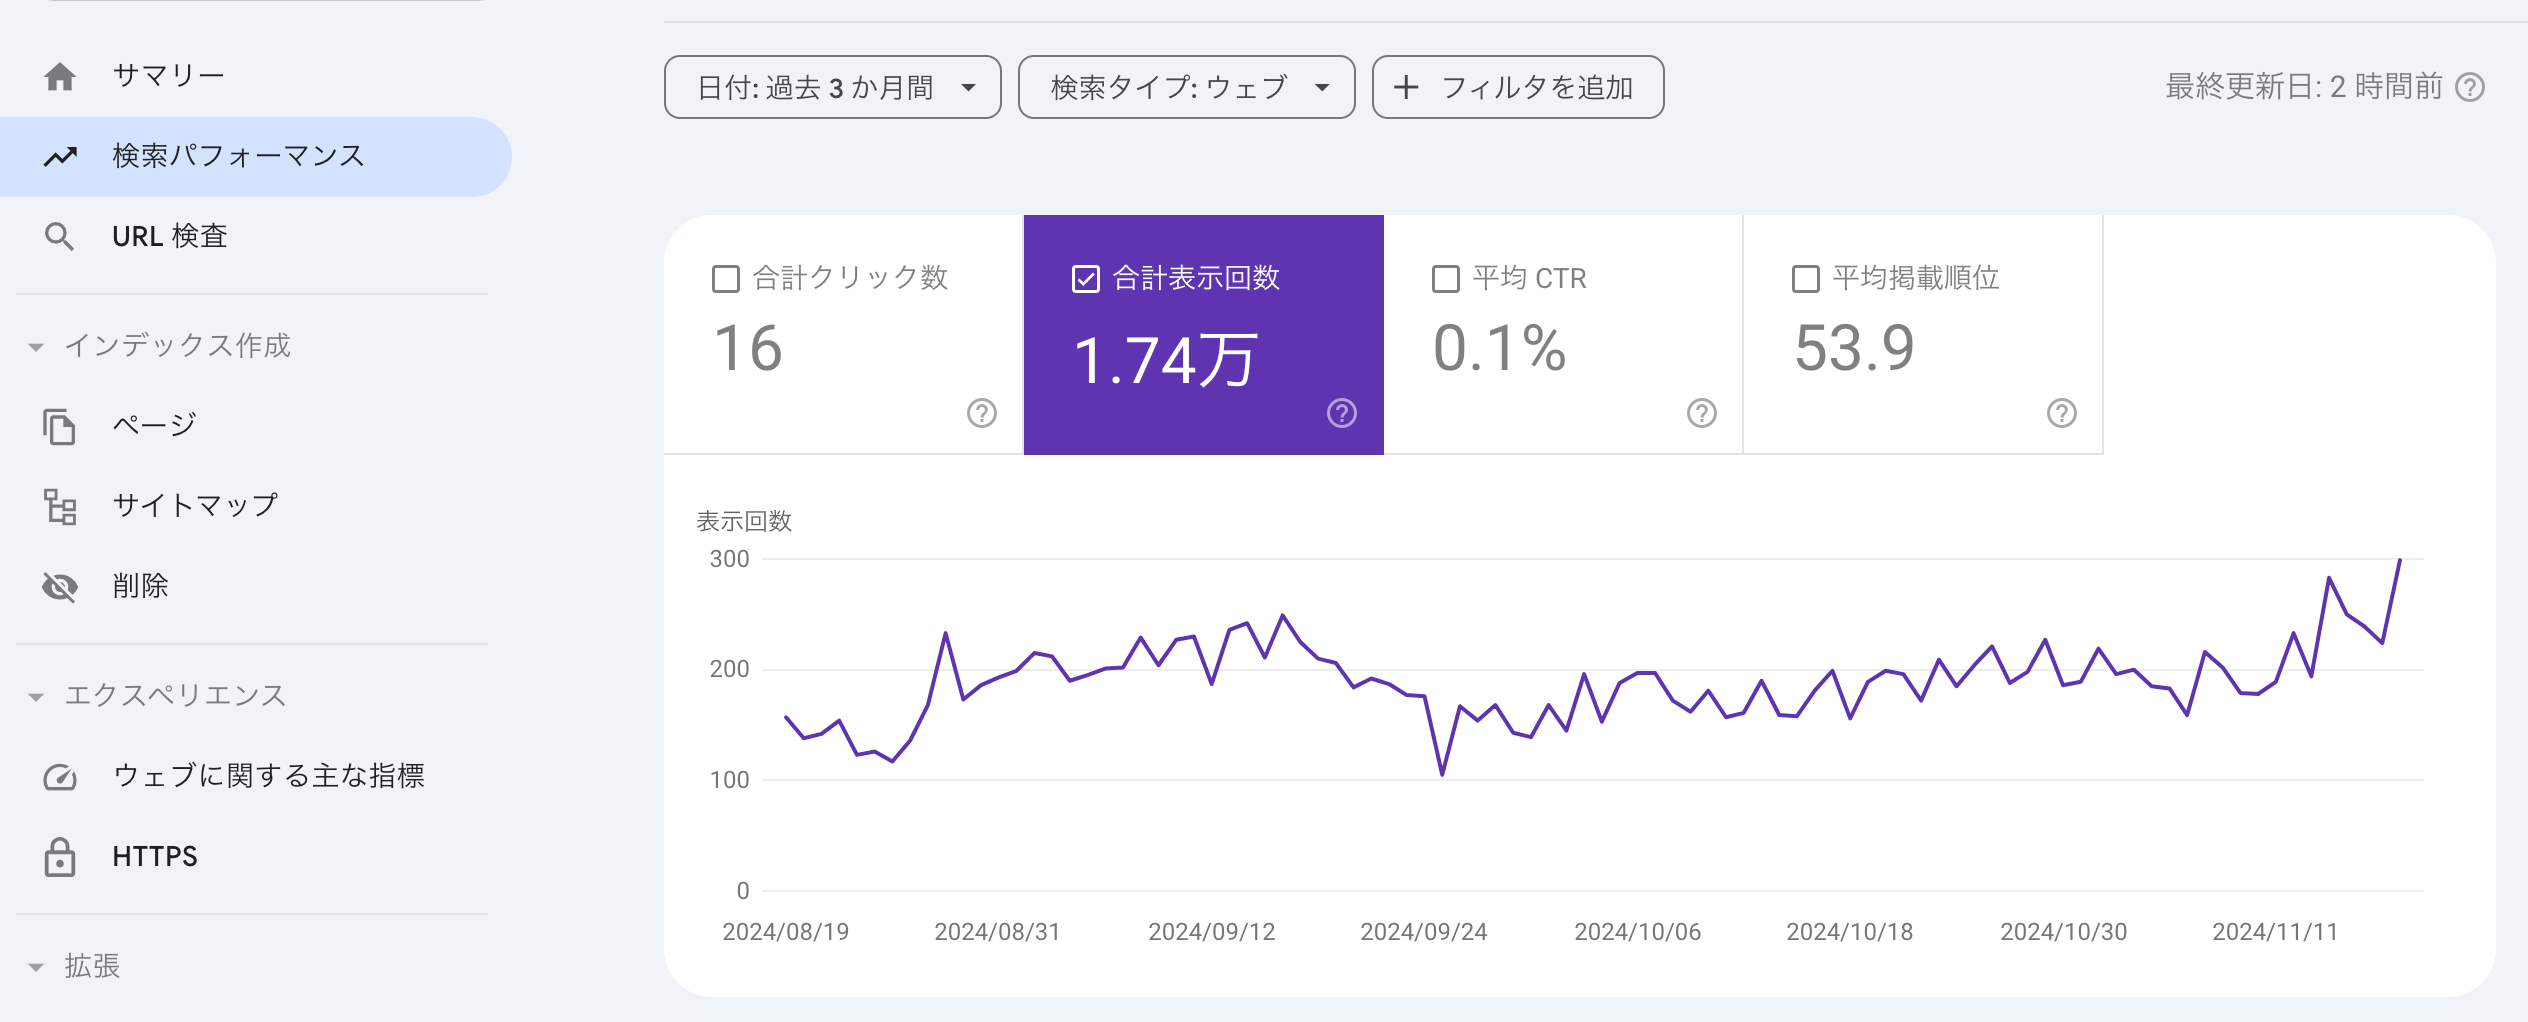The width and height of the screenshot is (2528, 1022).
Task: Click the 300 label on the y-axis
Action: (x=729, y=559)
